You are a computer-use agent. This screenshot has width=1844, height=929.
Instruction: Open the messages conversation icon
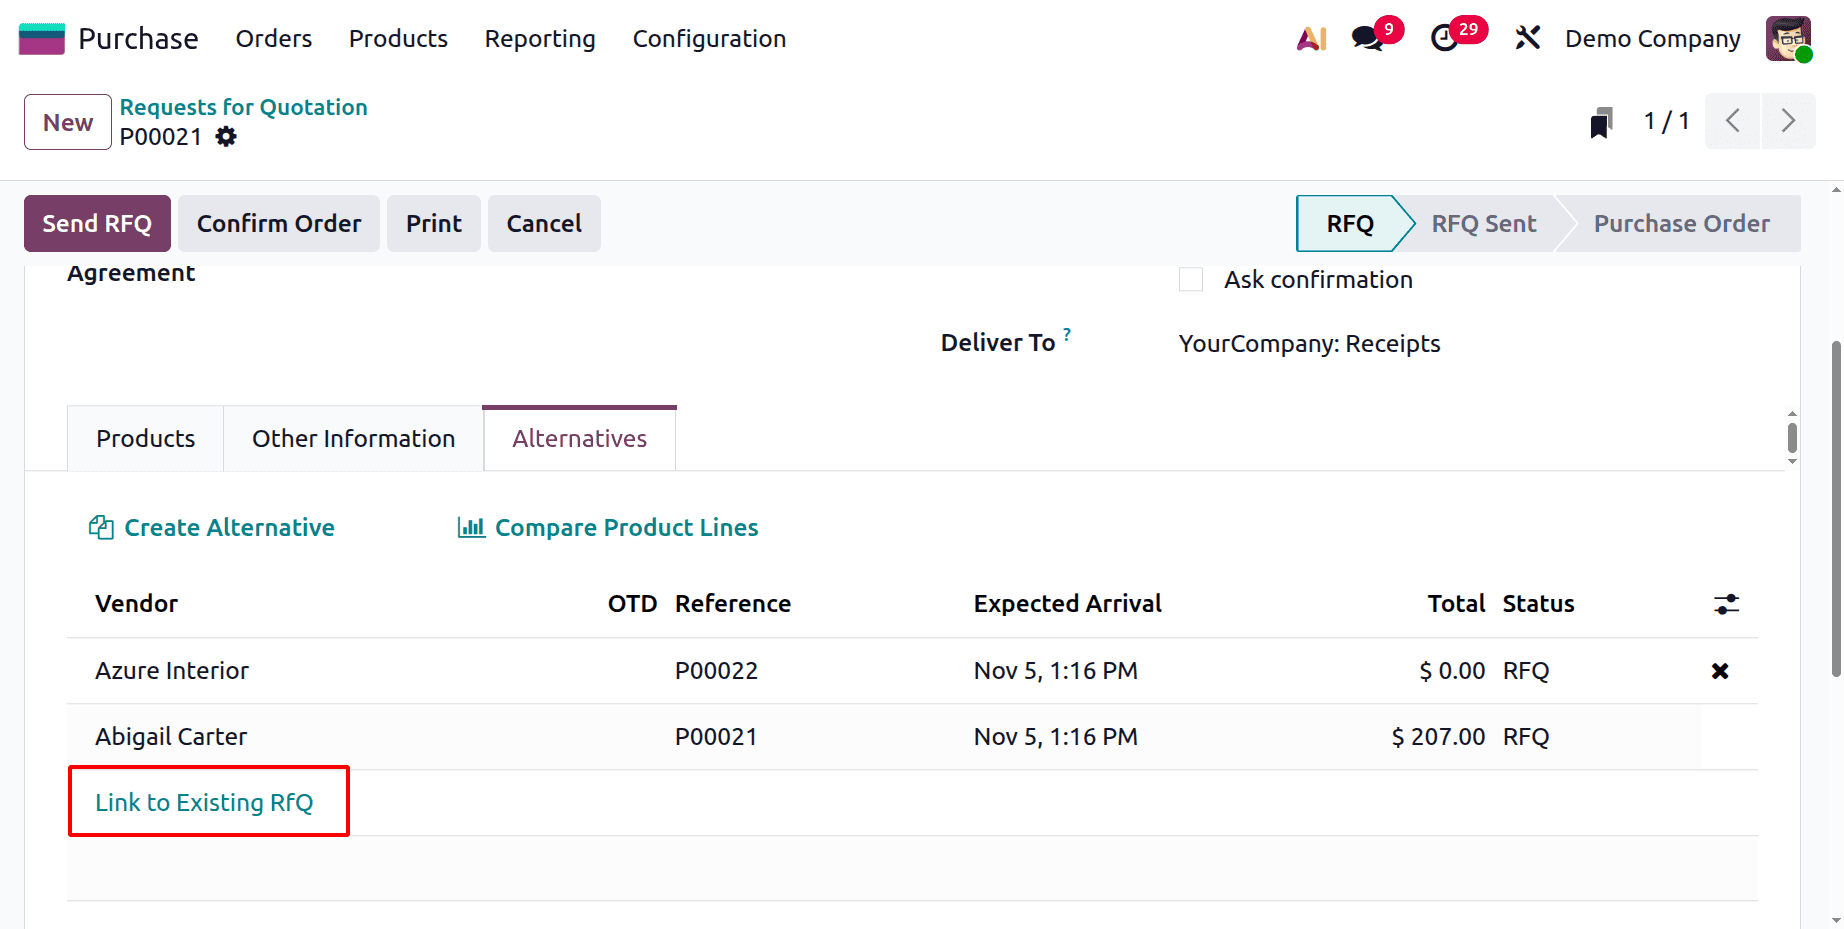coord(1366,38)
